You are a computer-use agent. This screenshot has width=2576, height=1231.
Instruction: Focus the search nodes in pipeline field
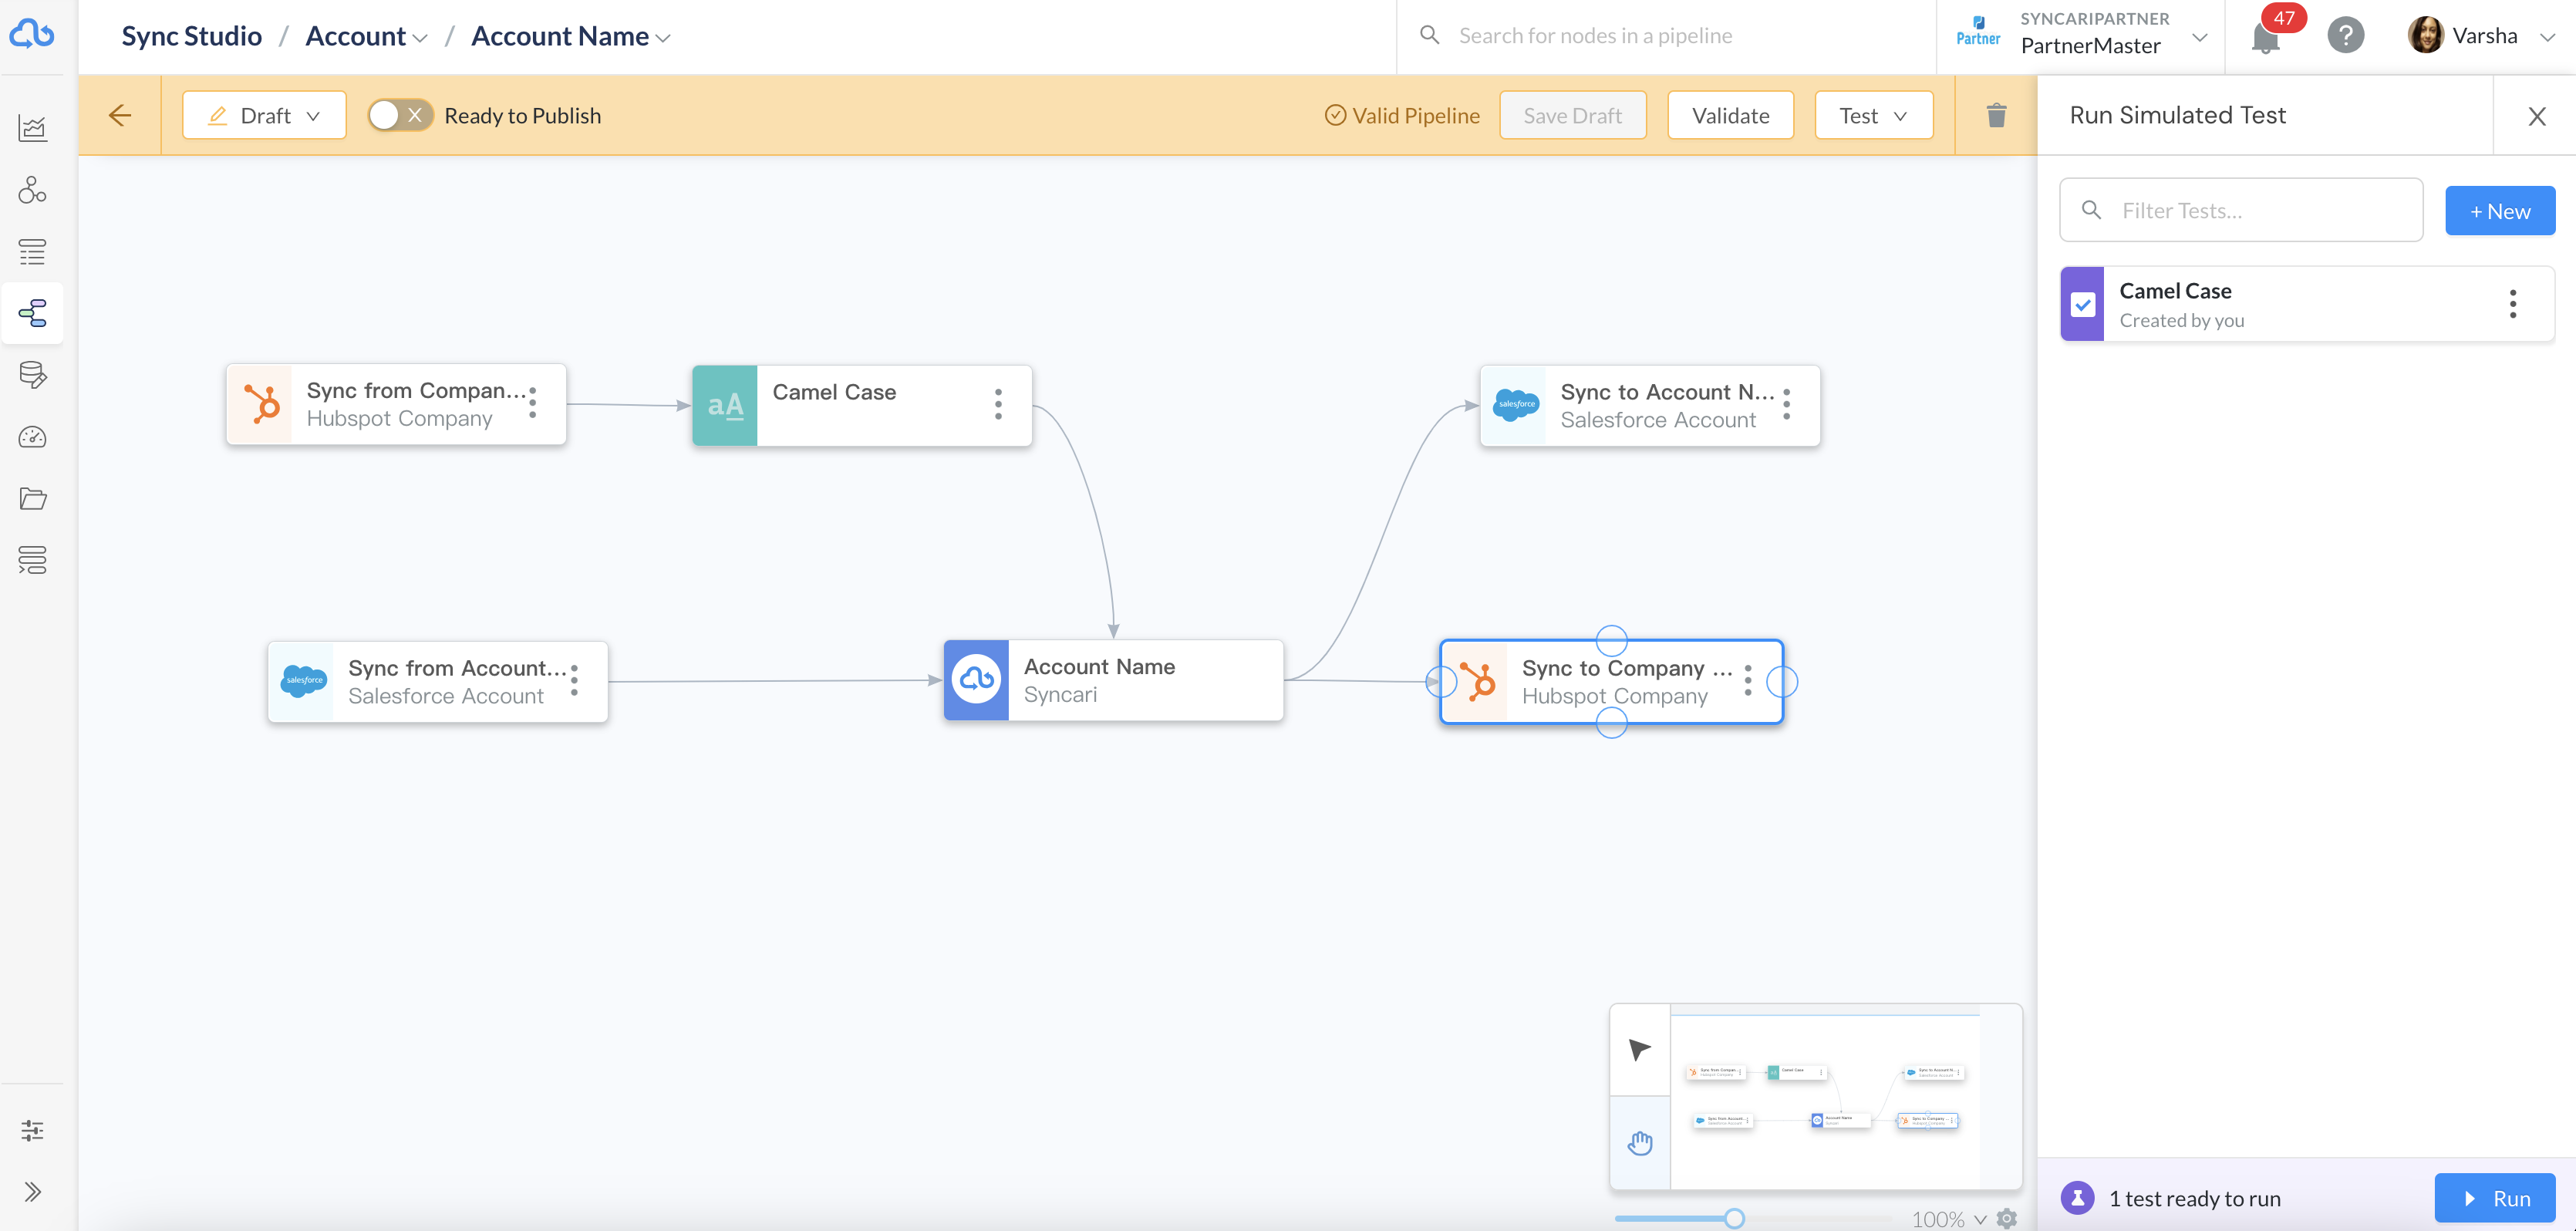coord(1665,36)
